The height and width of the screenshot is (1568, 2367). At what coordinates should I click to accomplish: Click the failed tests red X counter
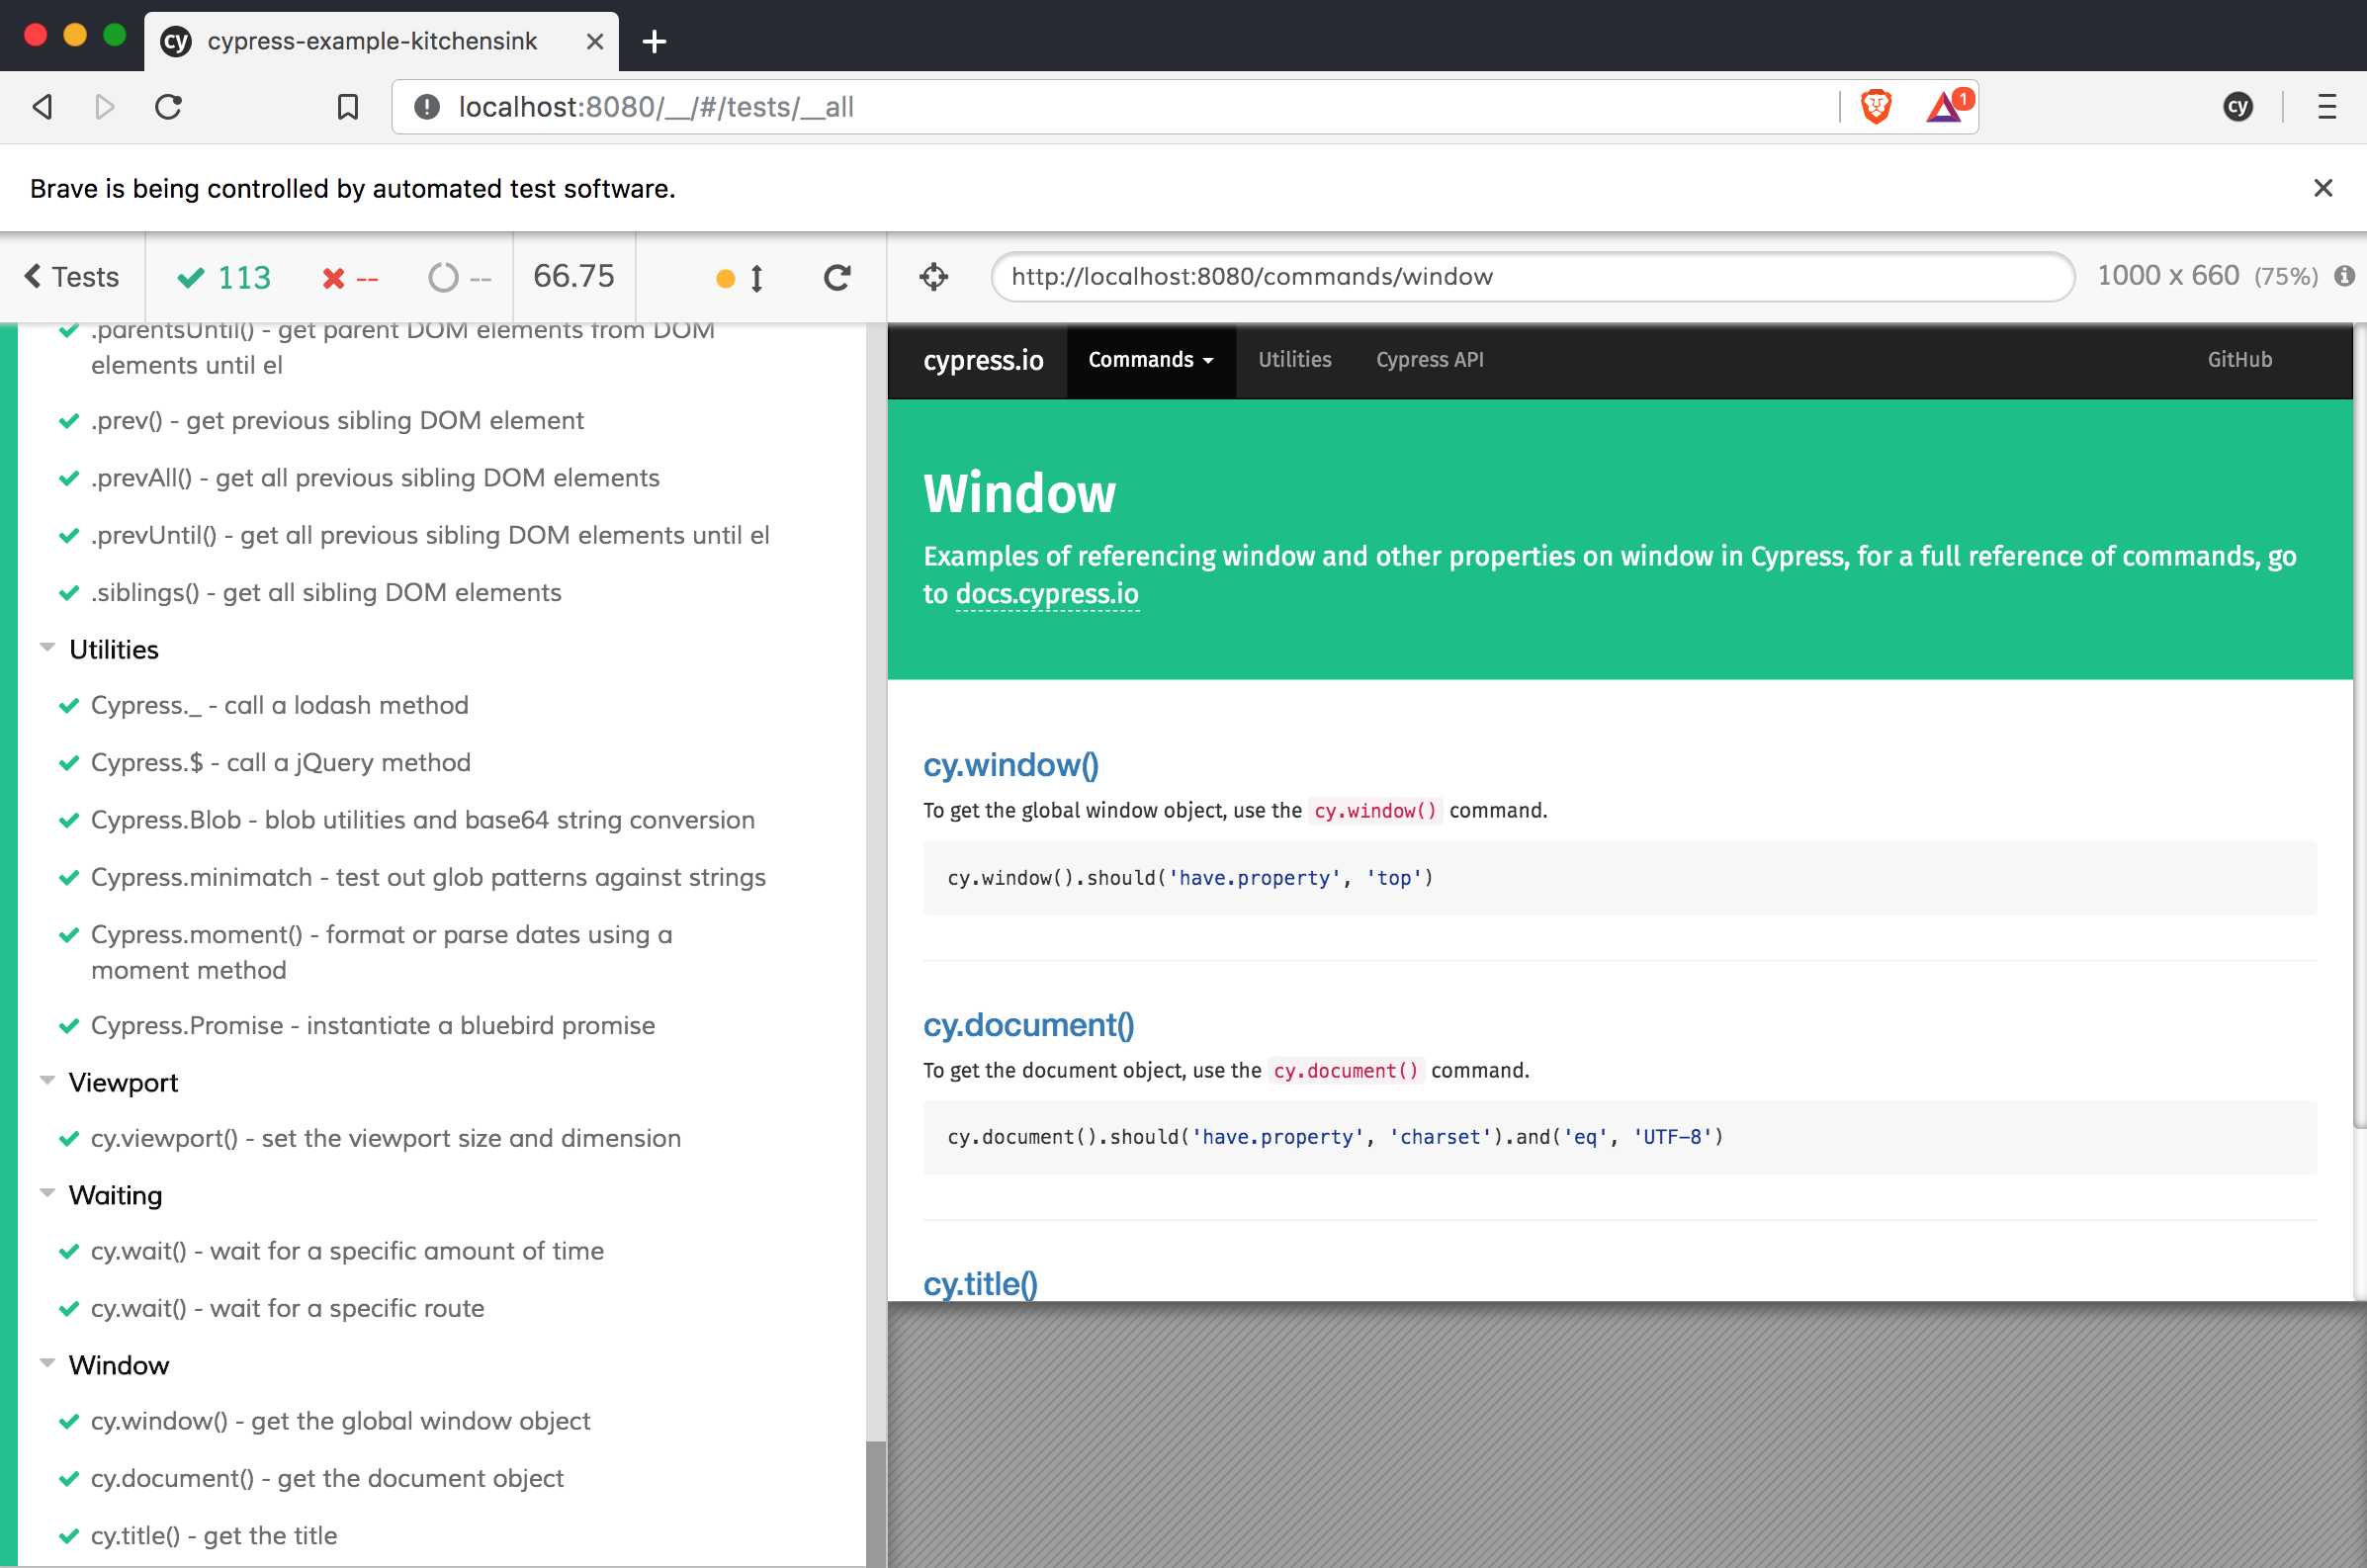(350, 278)
